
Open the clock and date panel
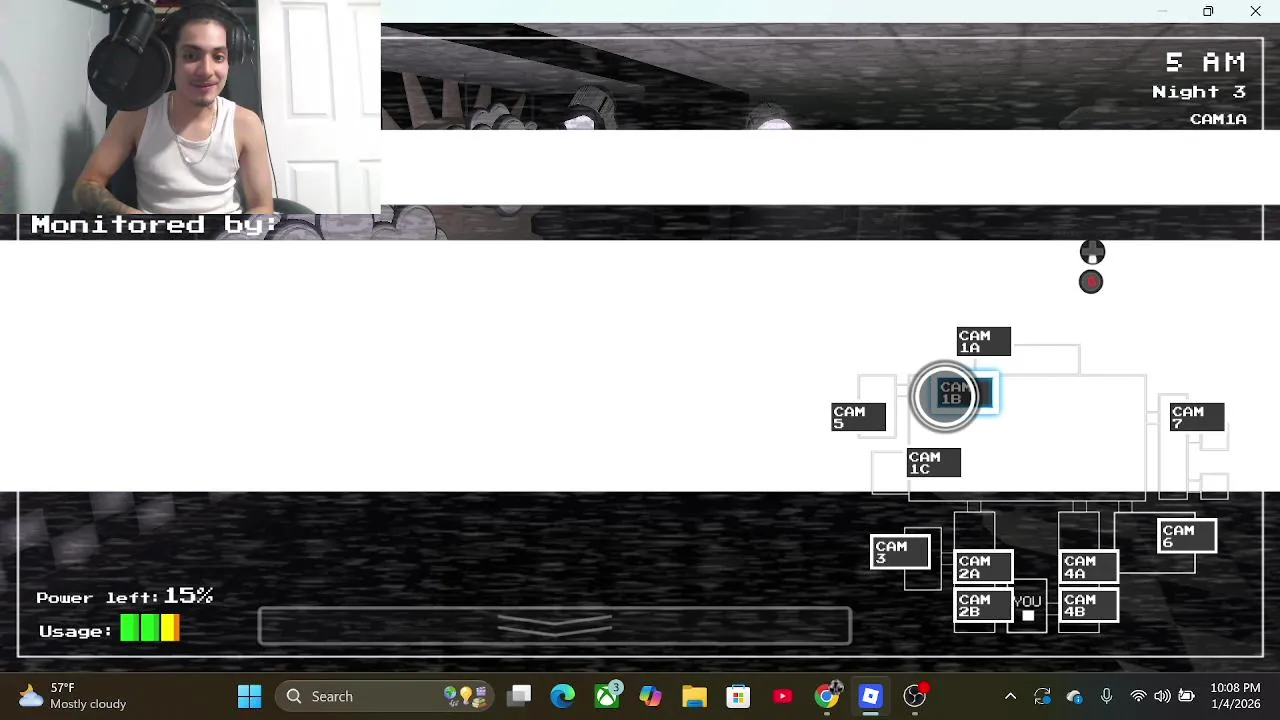[x=1235, y=696]
